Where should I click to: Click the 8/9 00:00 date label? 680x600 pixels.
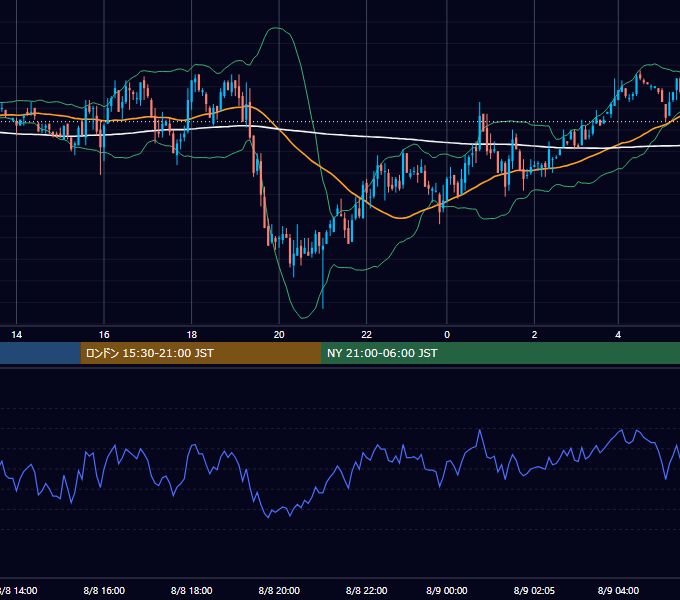tap(447, 590)
